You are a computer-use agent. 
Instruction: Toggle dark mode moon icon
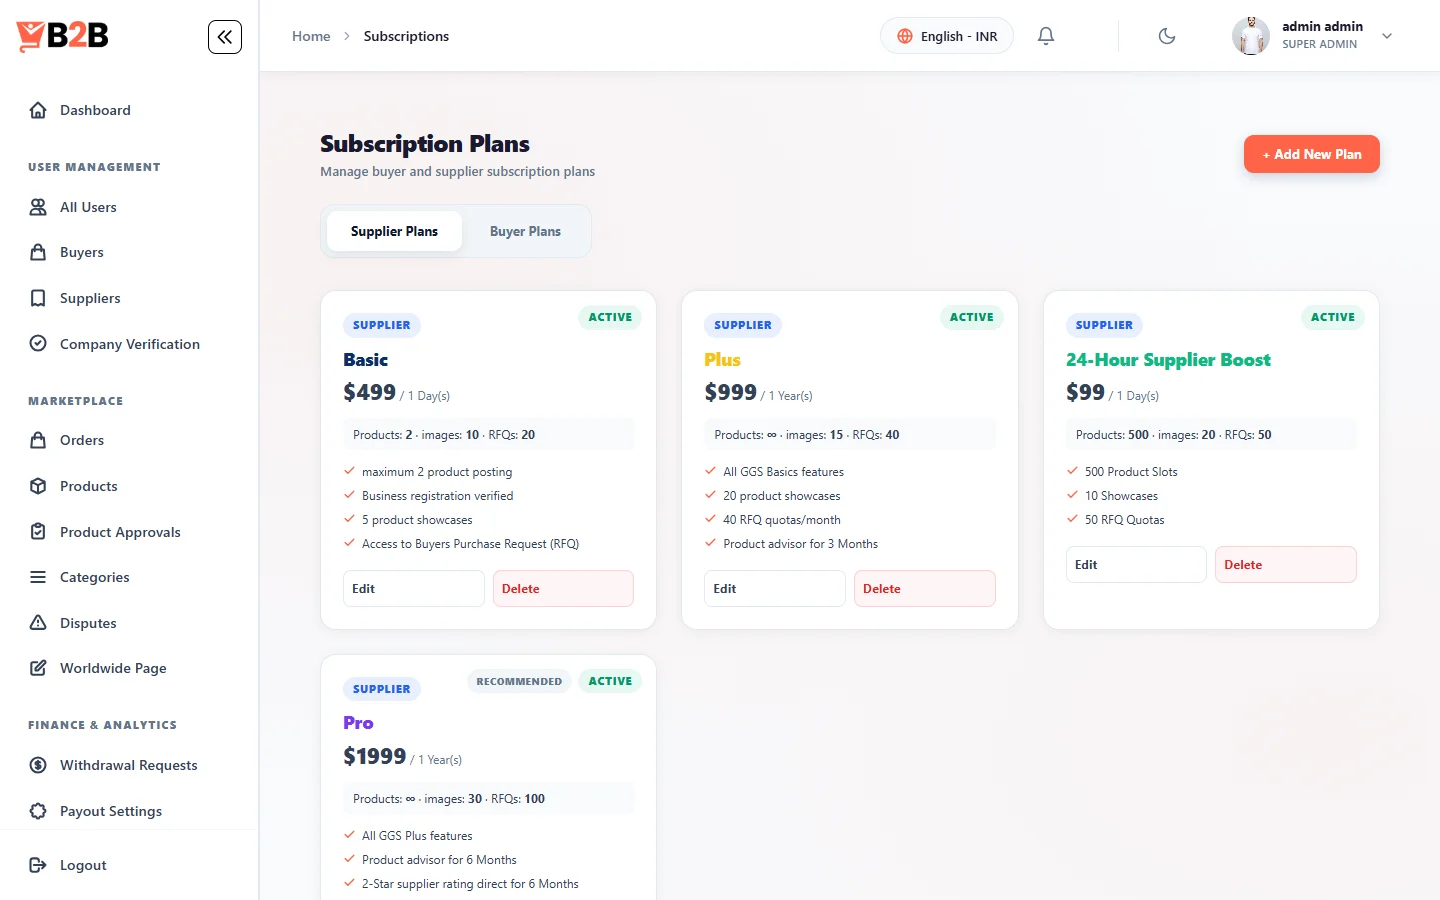[x=1167, y=36]
